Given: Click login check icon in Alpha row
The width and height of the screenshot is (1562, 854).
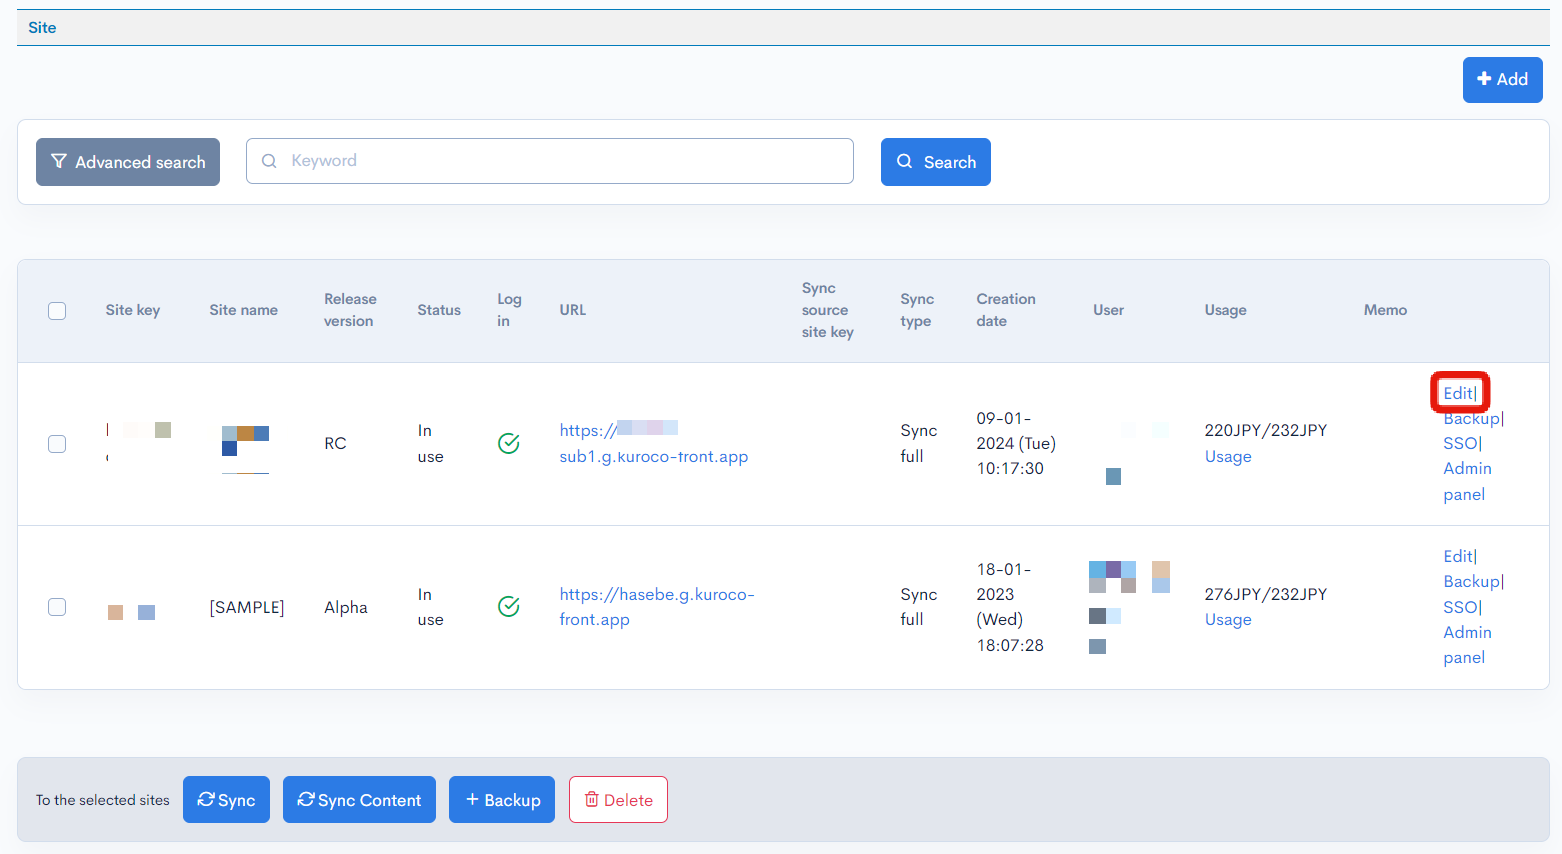Looking at the screenshot, I should tap(509, 606).
